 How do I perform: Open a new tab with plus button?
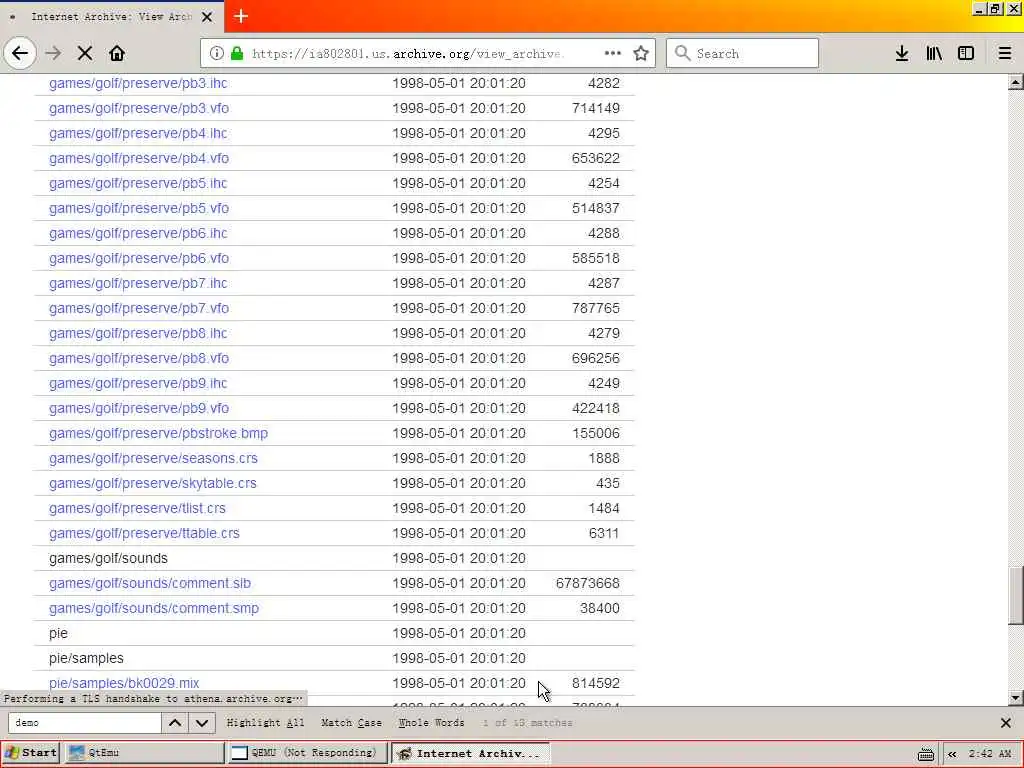tap(240, 16)
